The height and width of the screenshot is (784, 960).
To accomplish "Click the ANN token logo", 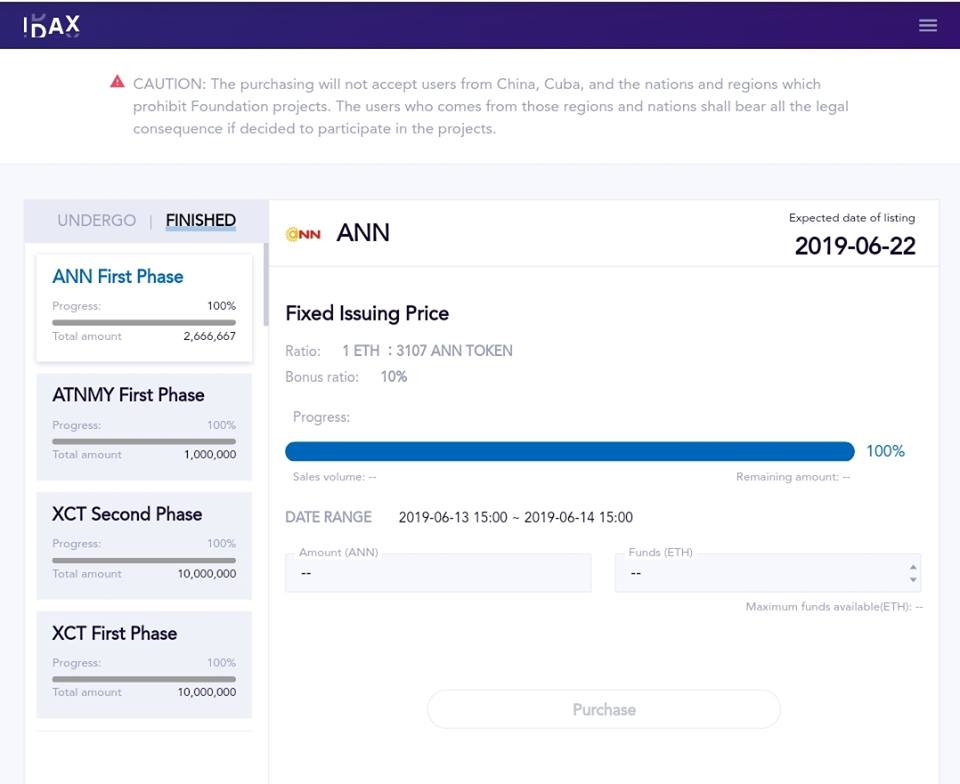I will [x=303, y=234].
